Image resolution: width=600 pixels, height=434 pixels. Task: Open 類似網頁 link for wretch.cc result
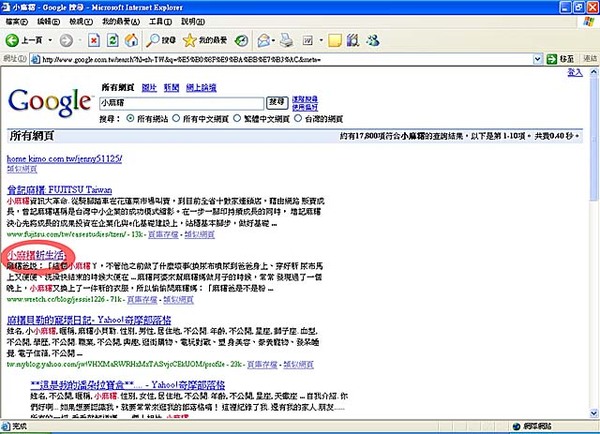tap(178, 299)
